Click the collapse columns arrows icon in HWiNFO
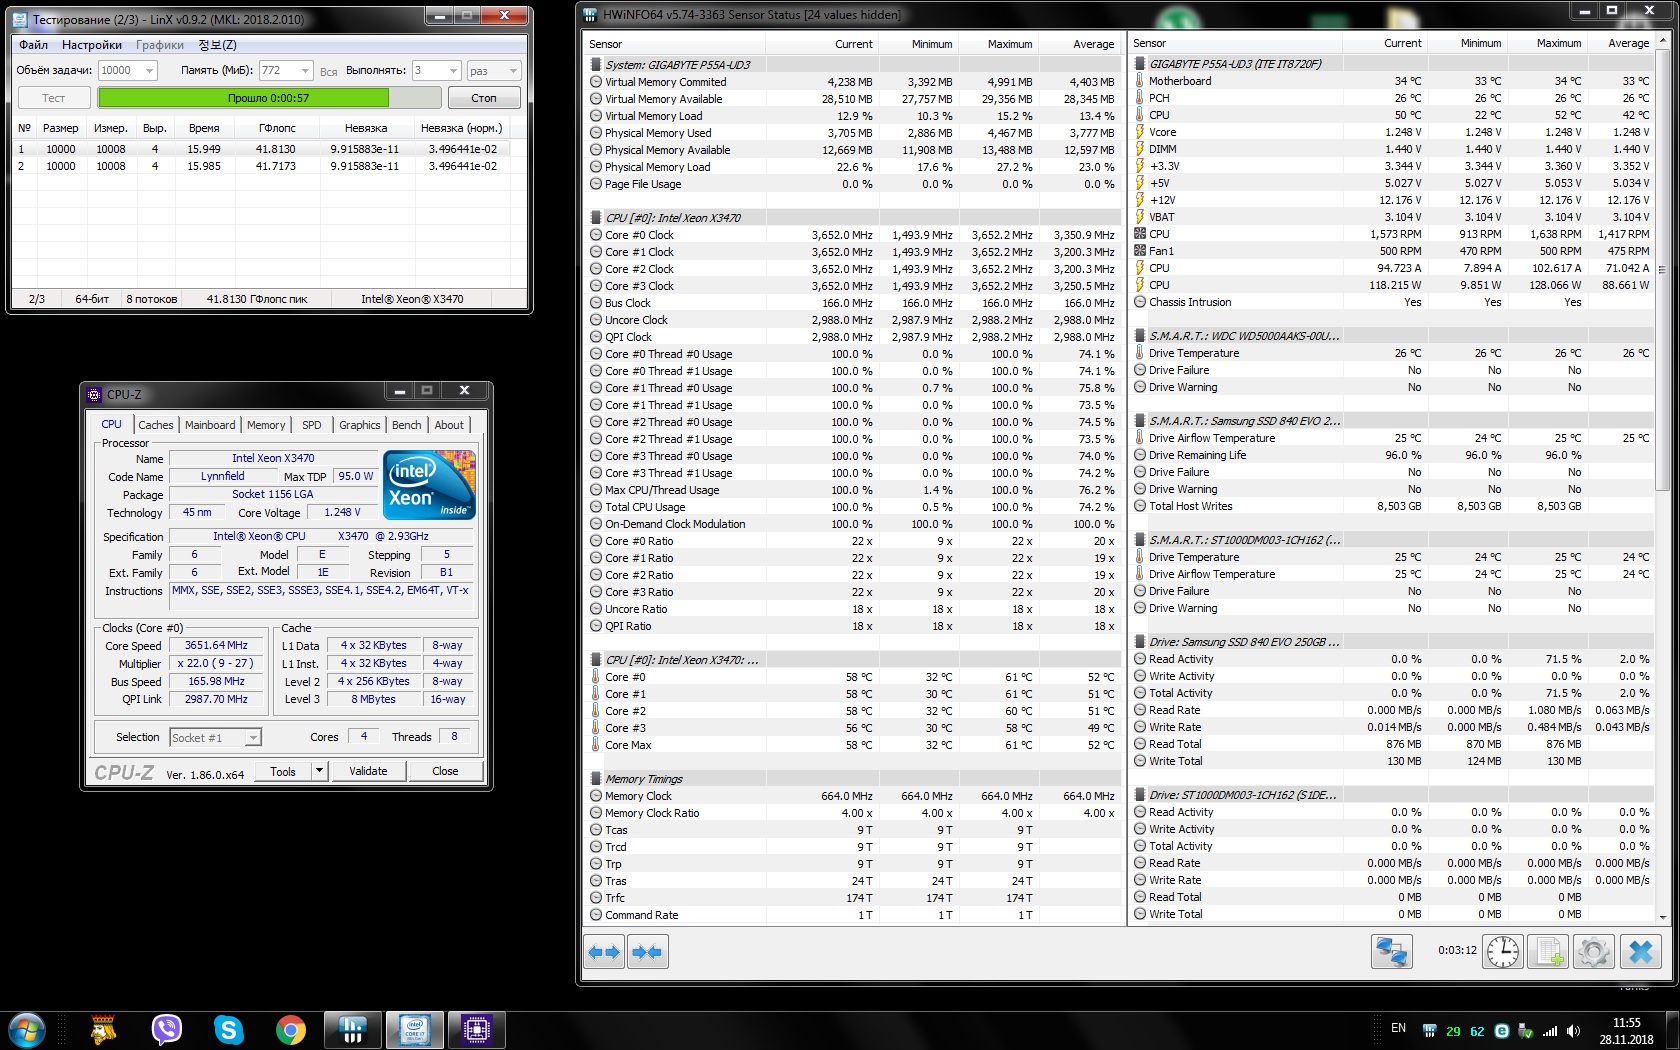This screenshot has height=1050, width=1680. pos(648,952)
